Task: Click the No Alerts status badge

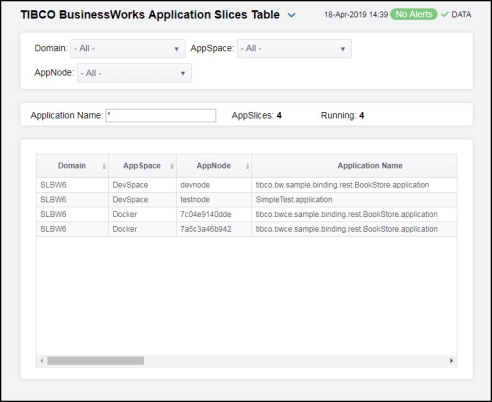Action: tap(414, 14)
